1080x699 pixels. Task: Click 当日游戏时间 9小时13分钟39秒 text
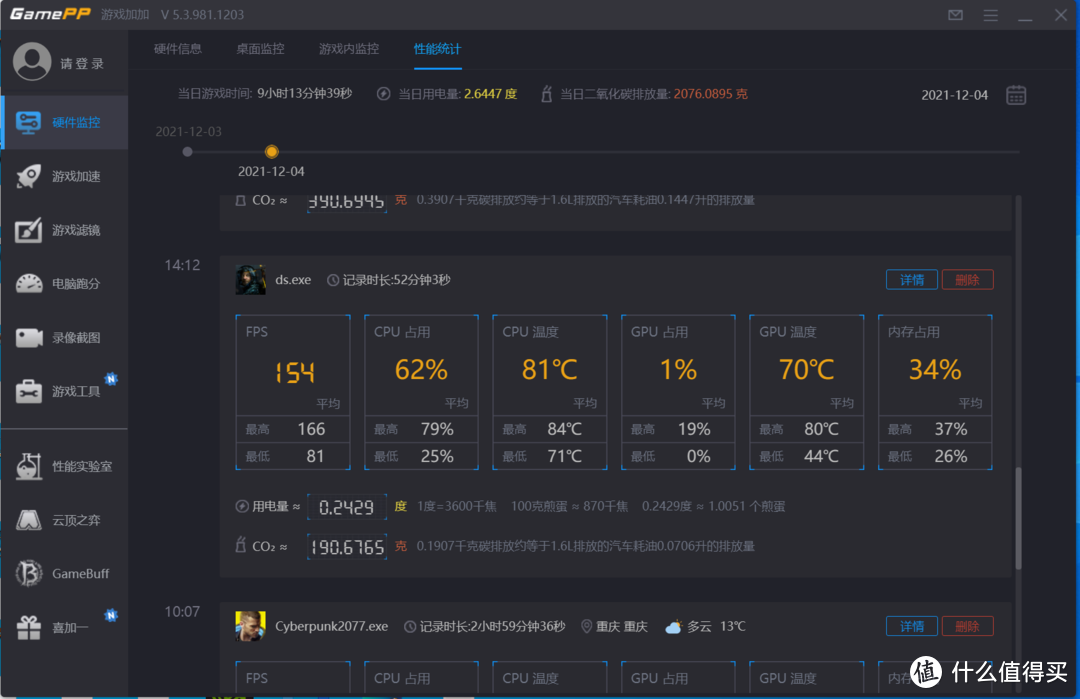coord(304,93)
